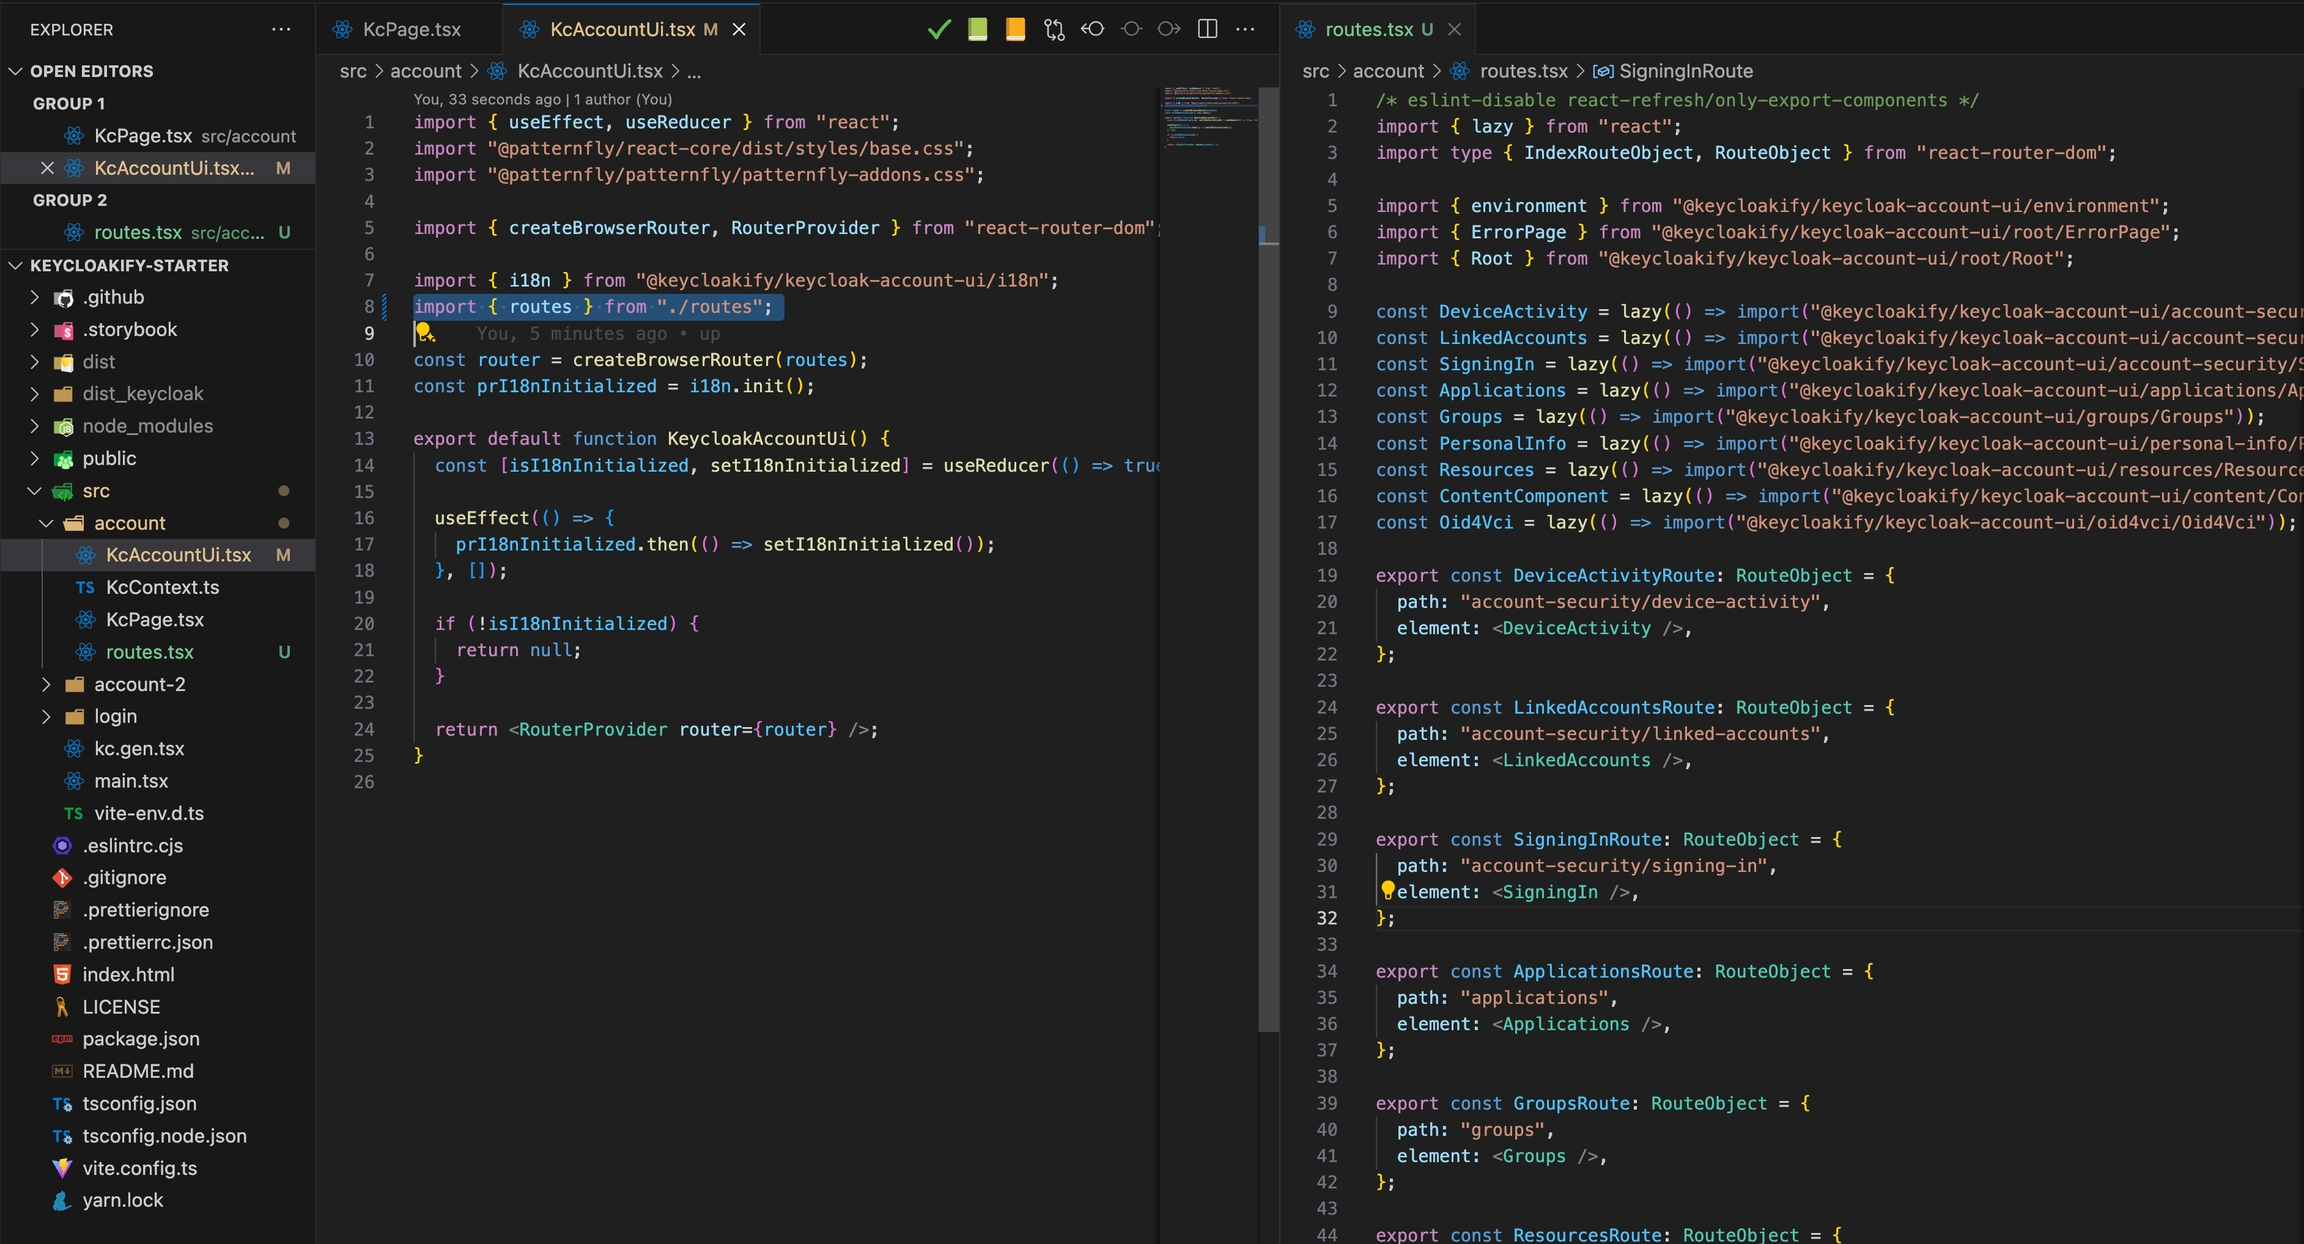Switch to the KcPage.tsx tab
The height and width of the screenshot is (1244, 2304).
411,29
